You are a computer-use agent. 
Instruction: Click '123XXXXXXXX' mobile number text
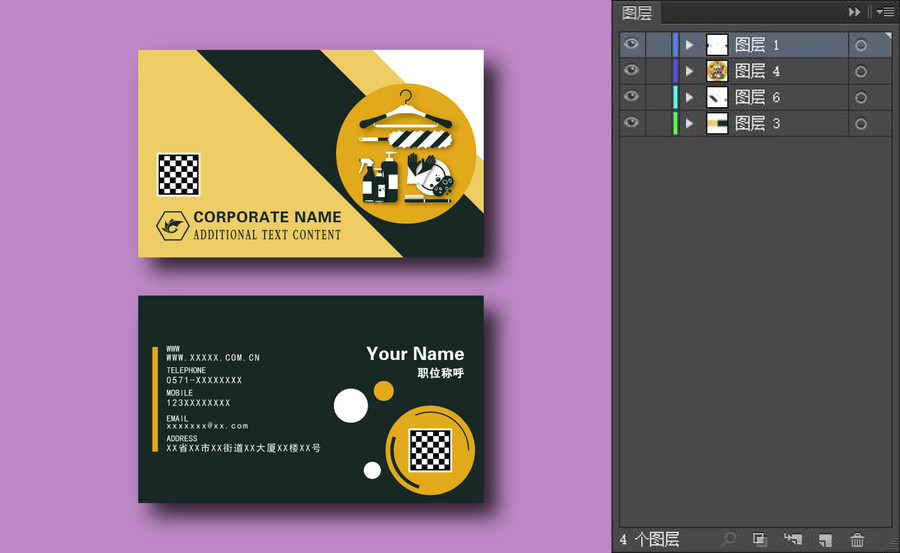click(x=198, y=403)
